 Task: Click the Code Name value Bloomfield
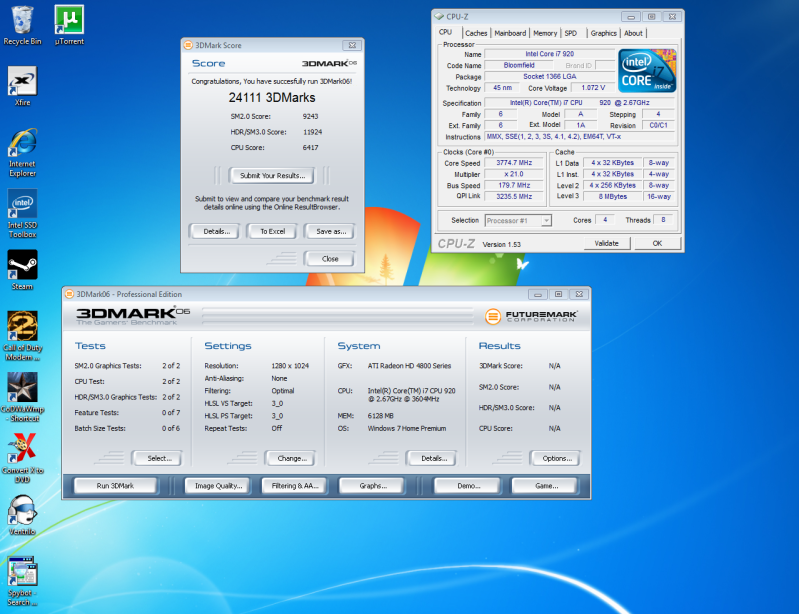click(519, 65)
